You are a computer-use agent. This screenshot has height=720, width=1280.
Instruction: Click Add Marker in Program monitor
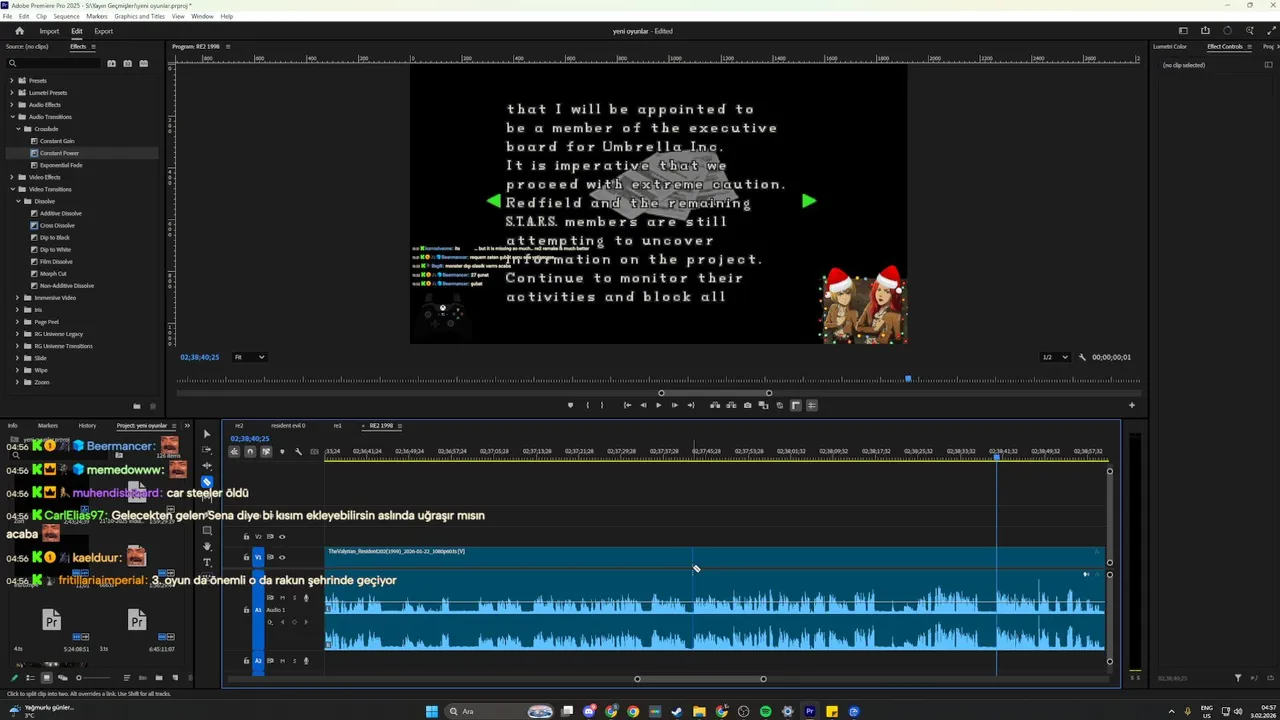[x=570, y=405]
